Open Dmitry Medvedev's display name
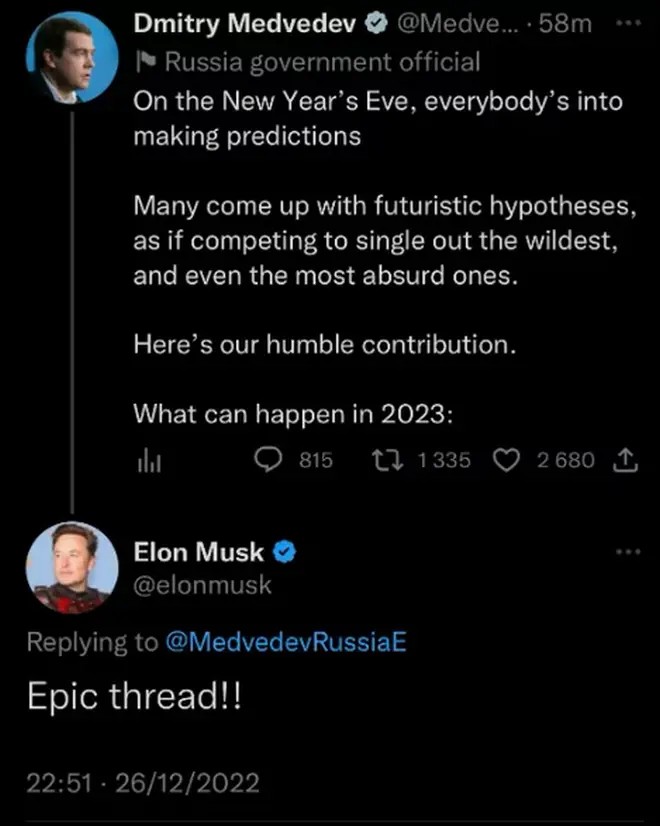The width and height of the screenshot is (660, 826). point(245,24)
